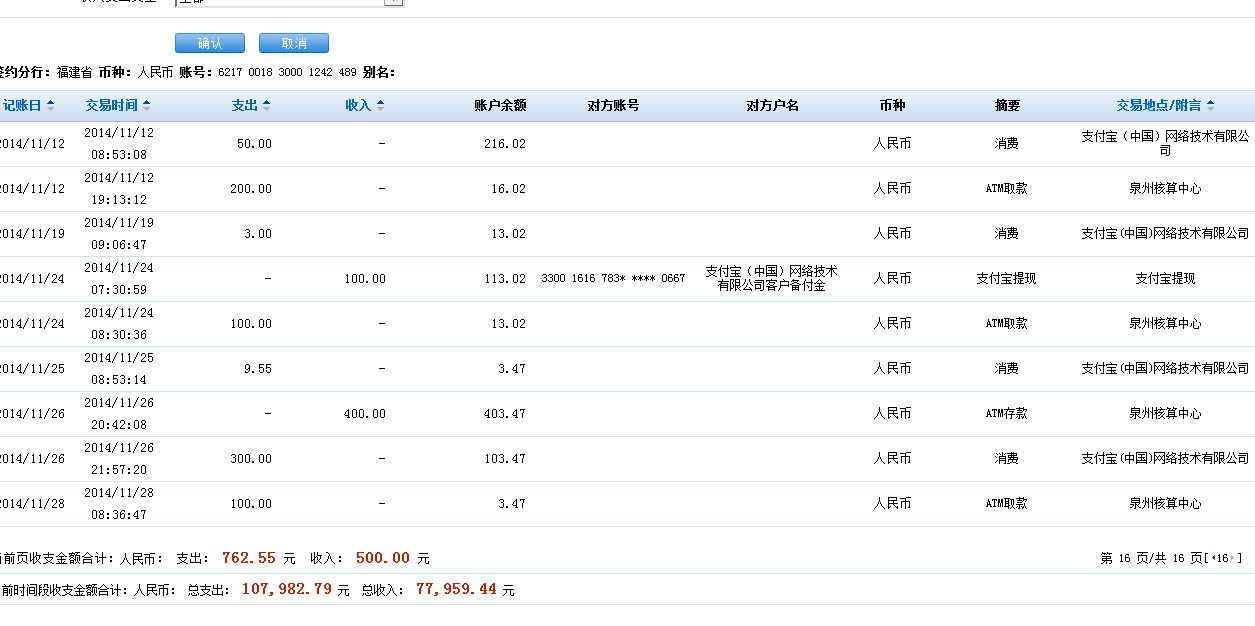Screen dimensions: 1255x626
Task: Sort by the 记账日 column header text
Action: [22, 106]
